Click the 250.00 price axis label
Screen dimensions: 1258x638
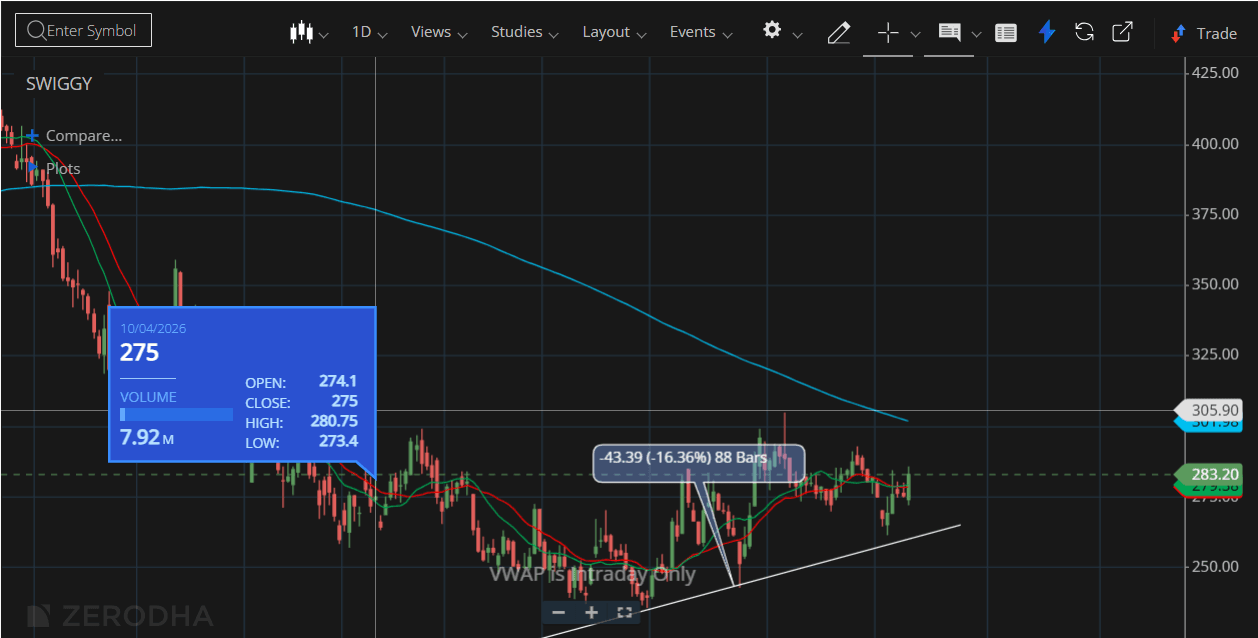coord(1216,567)
